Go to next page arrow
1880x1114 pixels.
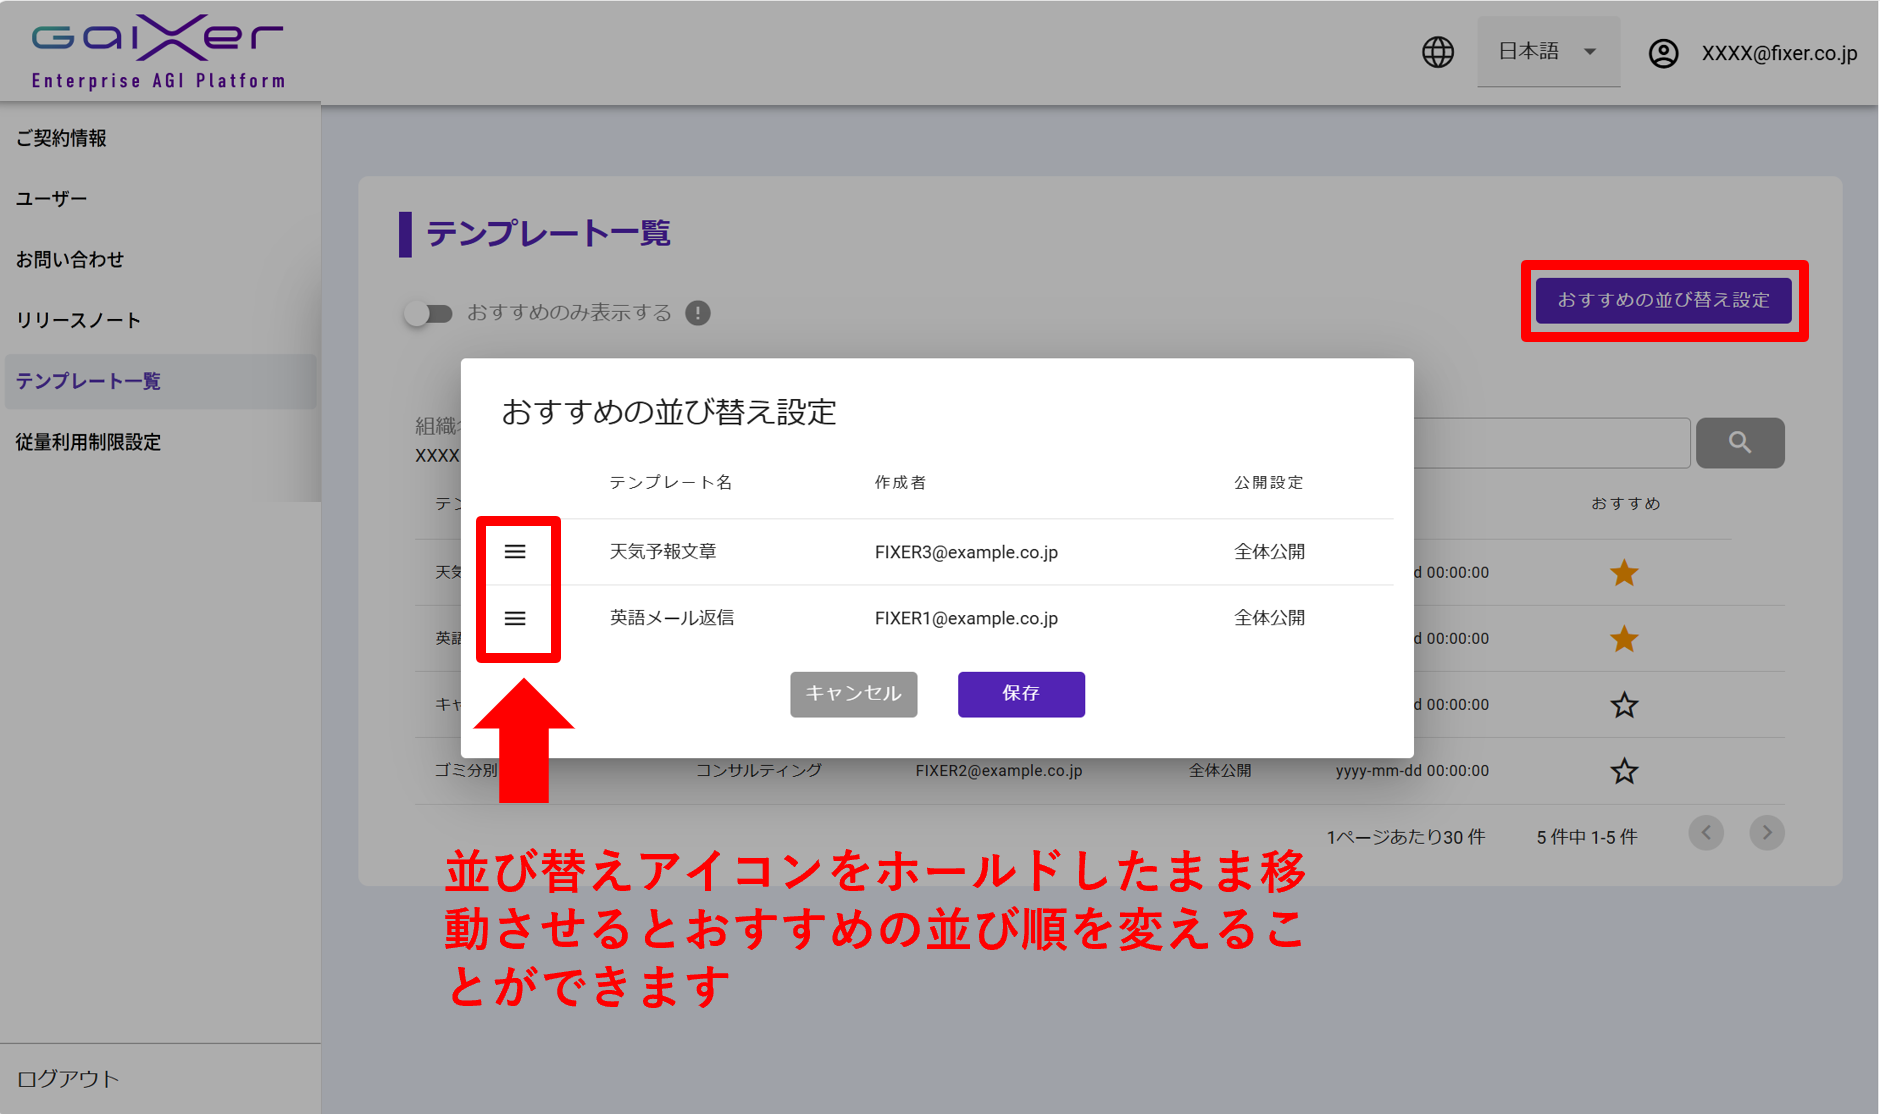click(1767, 833)
